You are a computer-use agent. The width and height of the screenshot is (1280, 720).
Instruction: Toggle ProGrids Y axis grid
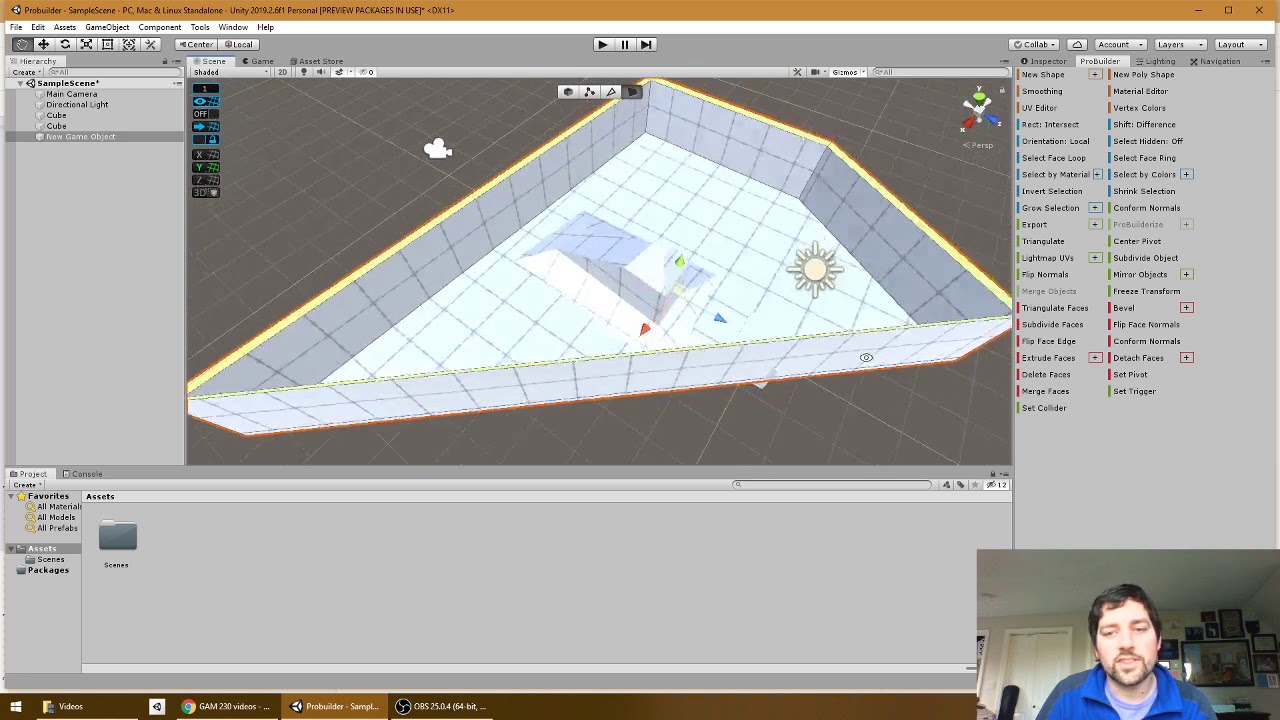[x=205, y=167]
